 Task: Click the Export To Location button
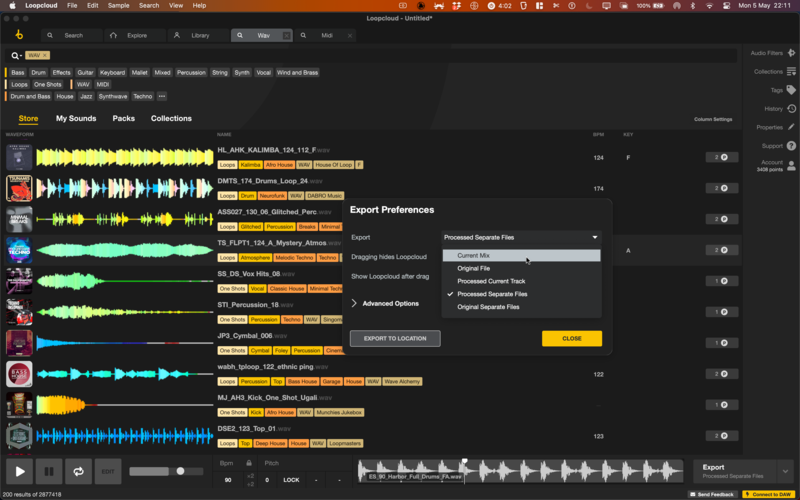tap(395, 339)
